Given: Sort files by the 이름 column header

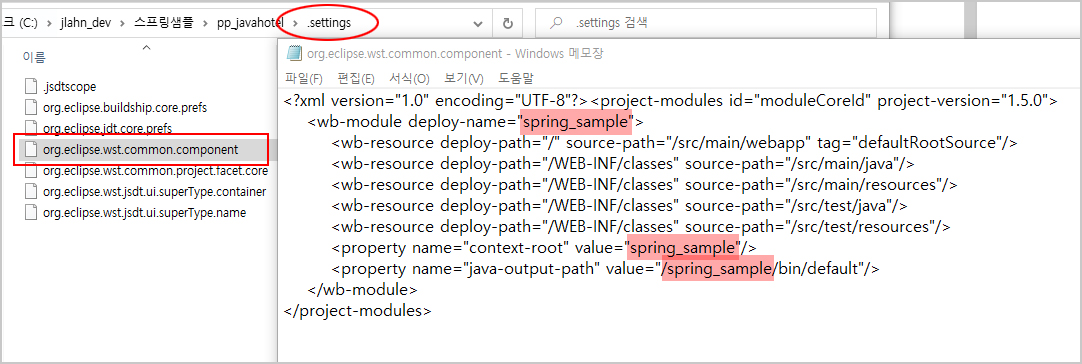Looking at the screenshot, I should 35,57.
